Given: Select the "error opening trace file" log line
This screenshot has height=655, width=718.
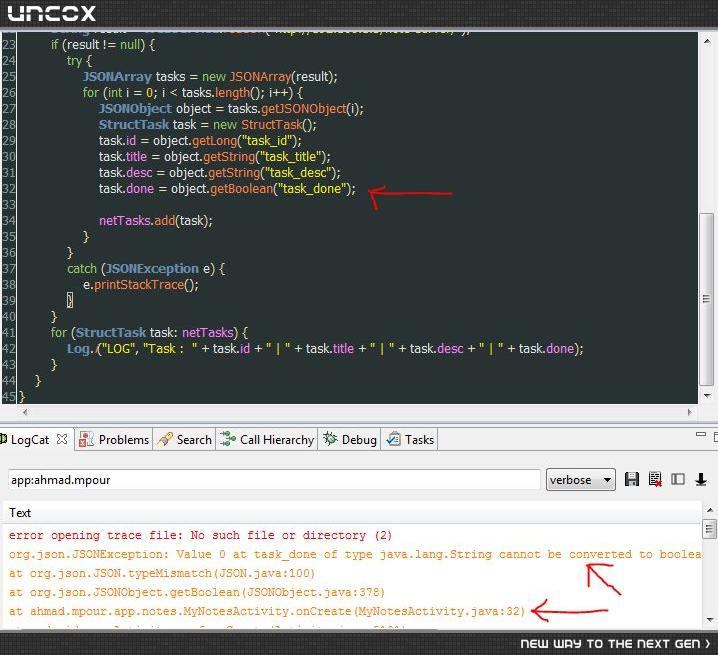Looking at the screenshot, I should tap(200, 535).
